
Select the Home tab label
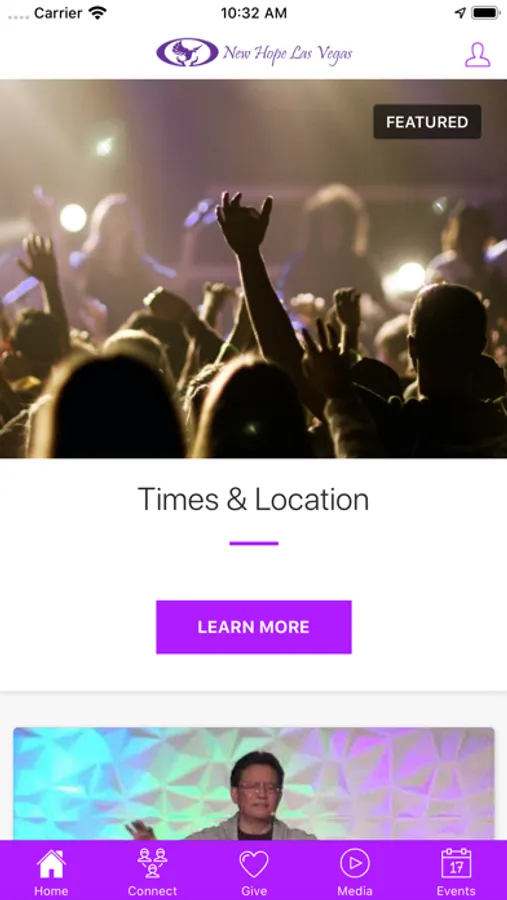click(x=51, y=891)
